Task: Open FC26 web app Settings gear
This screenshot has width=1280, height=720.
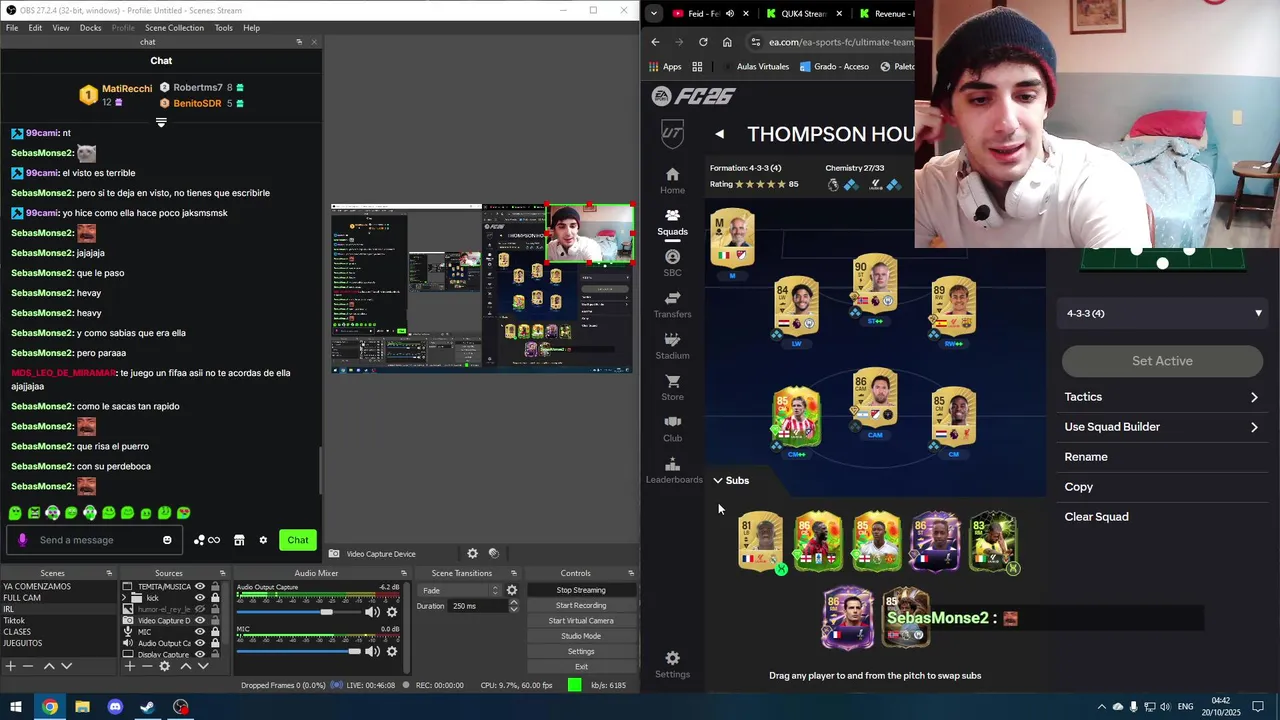Action: click(672, 664)
